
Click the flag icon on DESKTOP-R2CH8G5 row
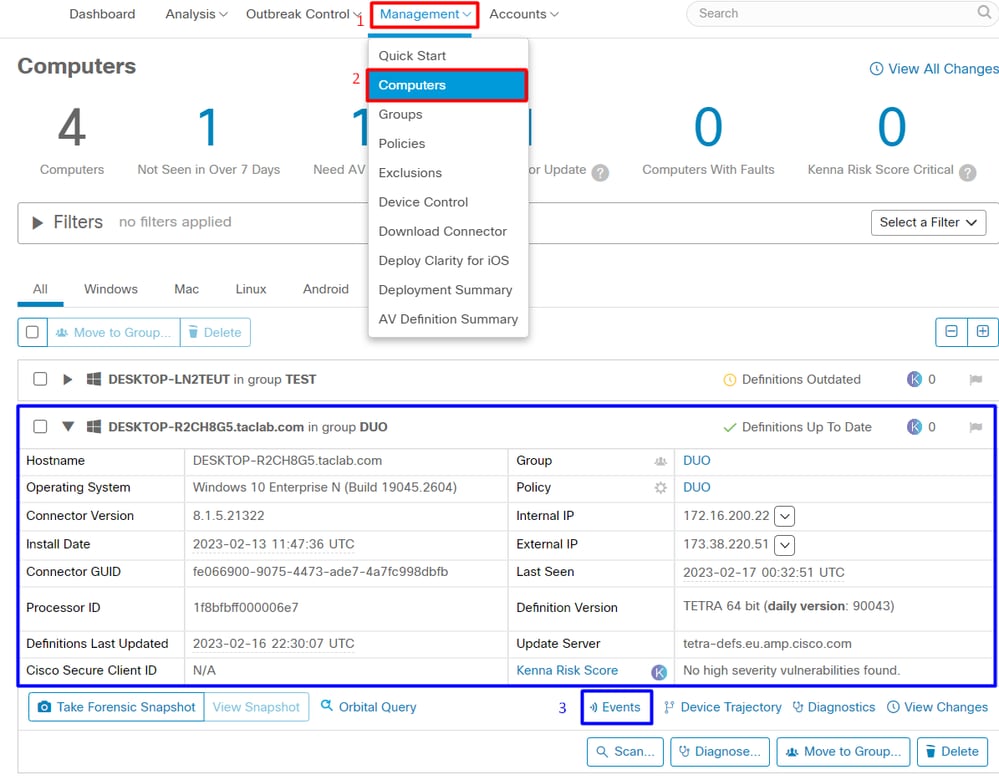975,427
